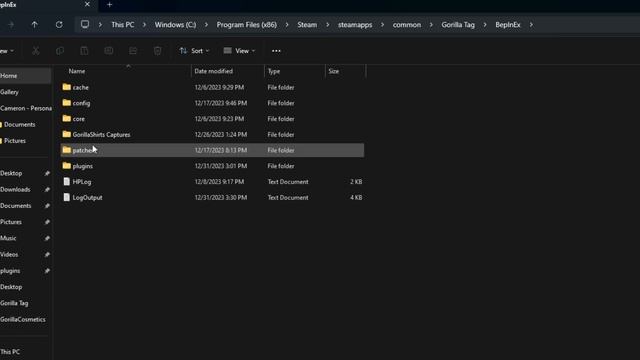Sort by the Name column header

click(x=77, y=71)
